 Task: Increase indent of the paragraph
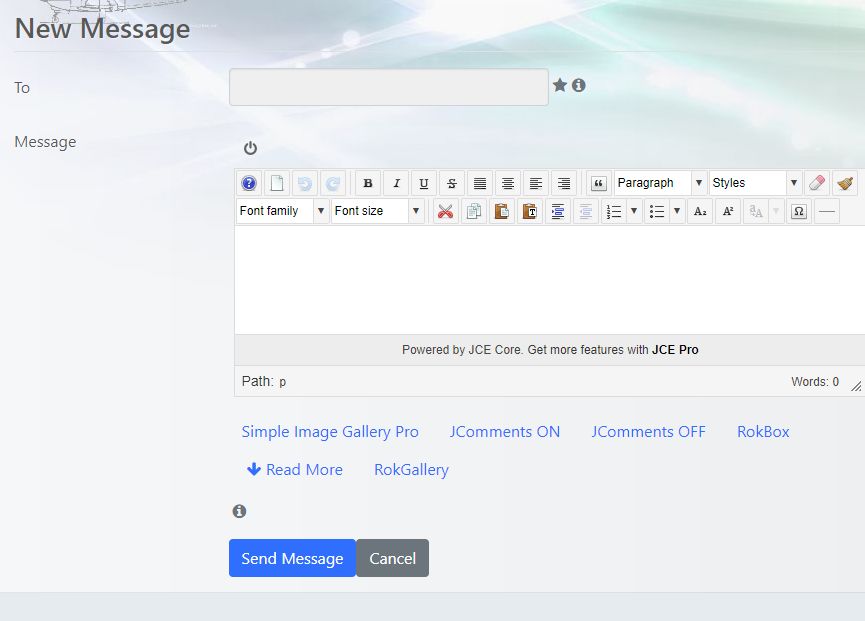coord(558,211)
